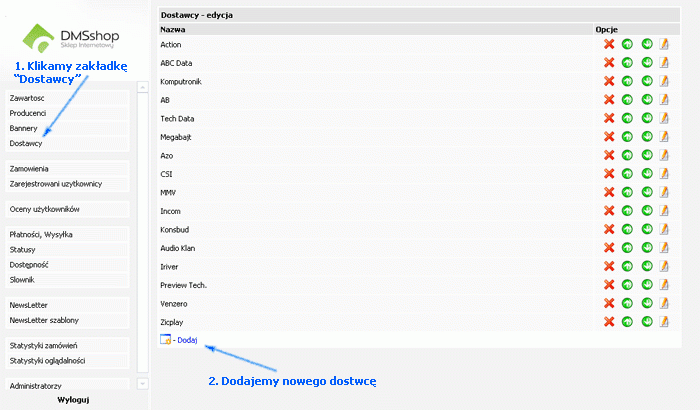Edit the Audio Klan supplier
This screenshot has height=410, width=700.
point(664,247)
